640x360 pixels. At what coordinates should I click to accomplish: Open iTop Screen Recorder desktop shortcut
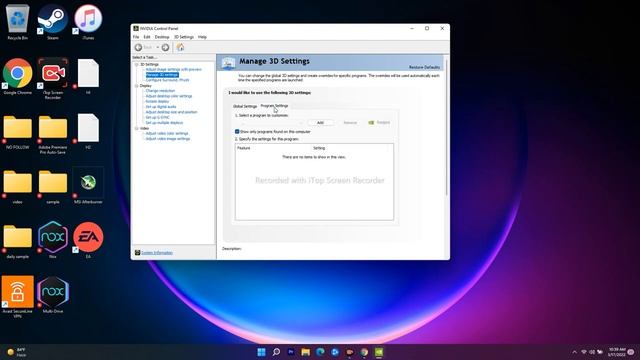pos(53,78)
